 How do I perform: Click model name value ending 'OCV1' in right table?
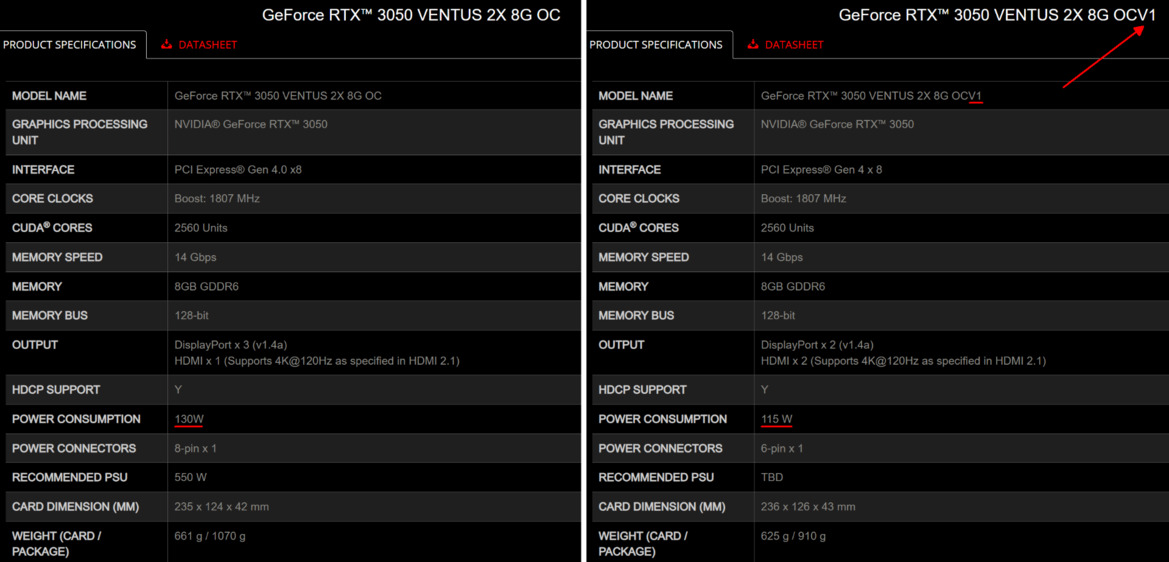tap(872, 96)
